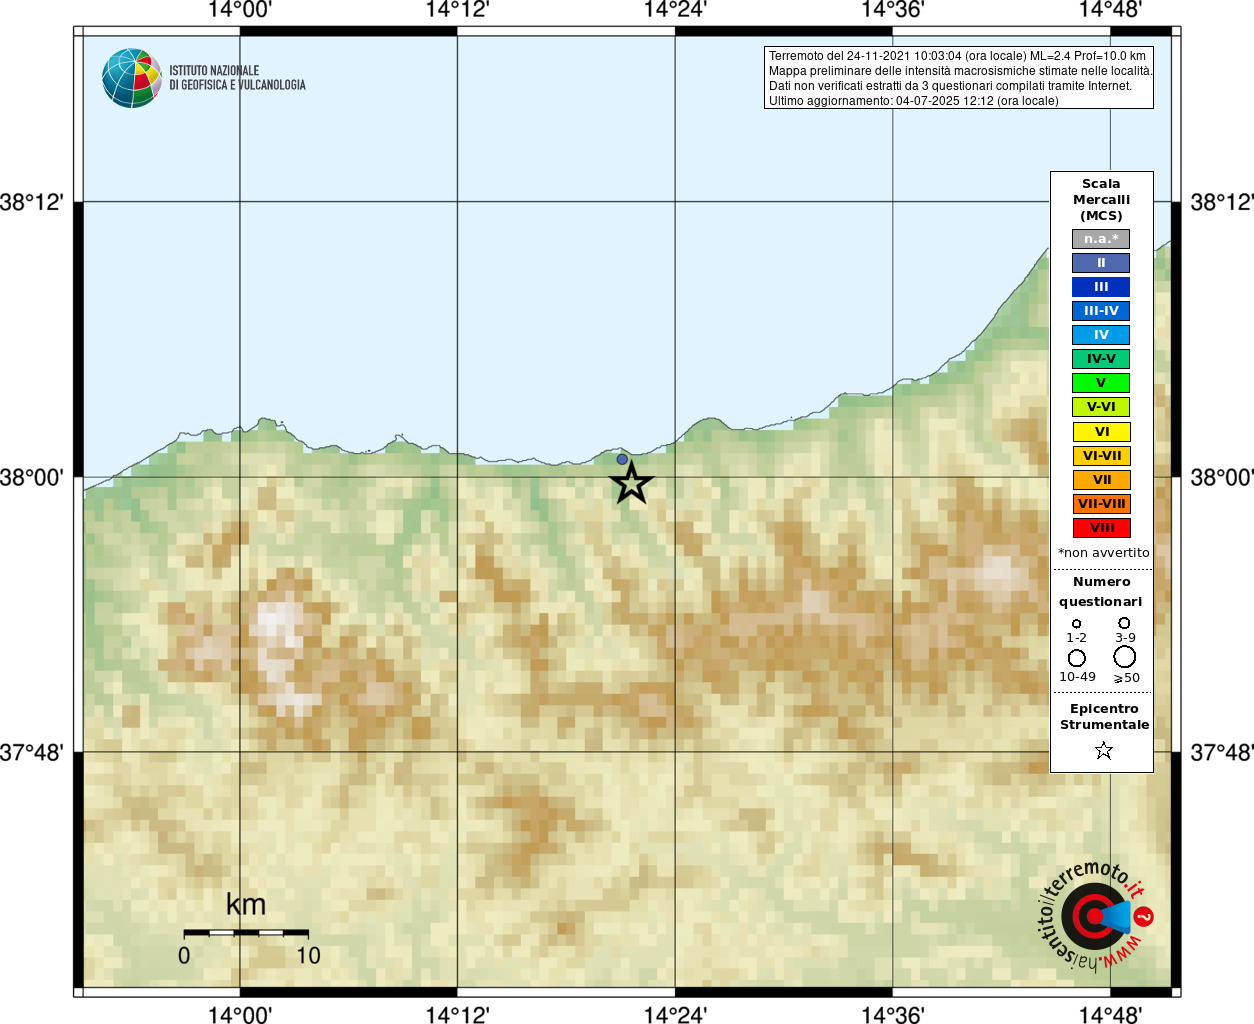Click the haisentitoilterremoto.it logo
The width and height of the screenshot is (1254, 1024).
click(x=1094, y=915)
